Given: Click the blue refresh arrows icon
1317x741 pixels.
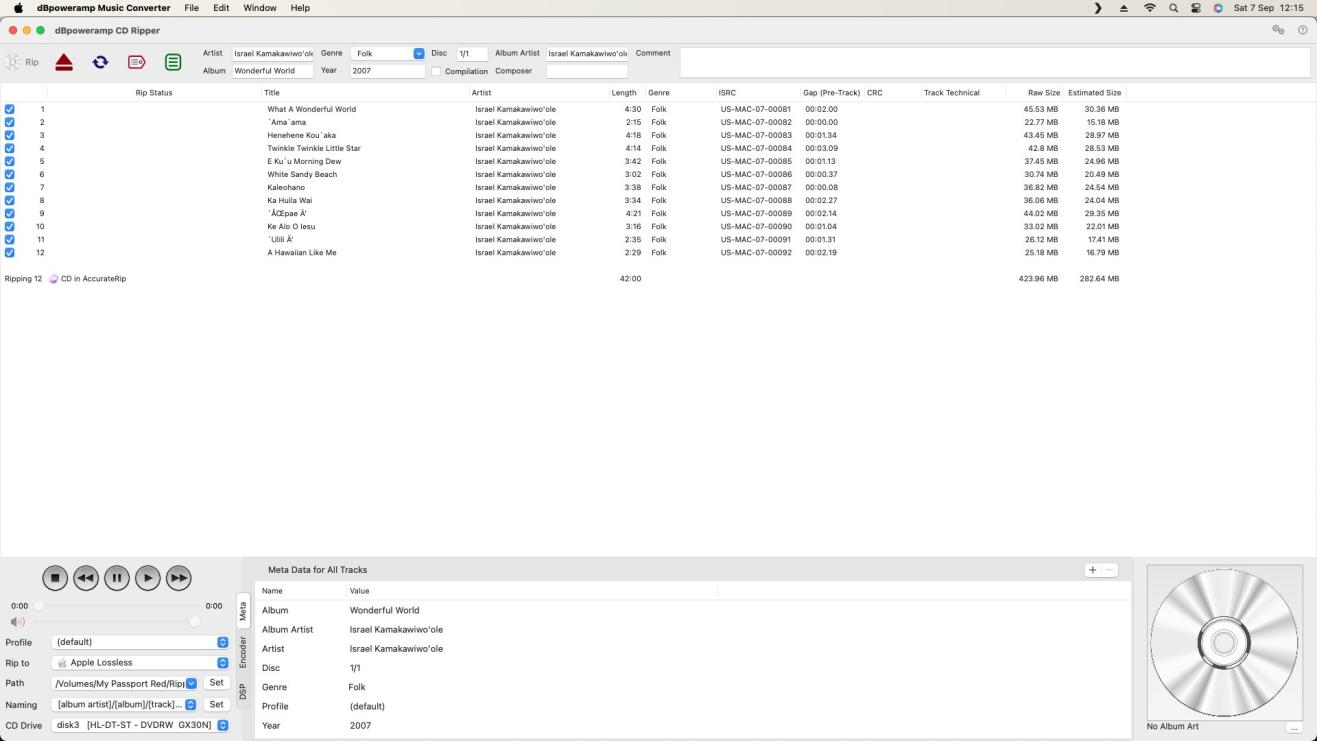Looking at the screenshot, I should 100,62.
